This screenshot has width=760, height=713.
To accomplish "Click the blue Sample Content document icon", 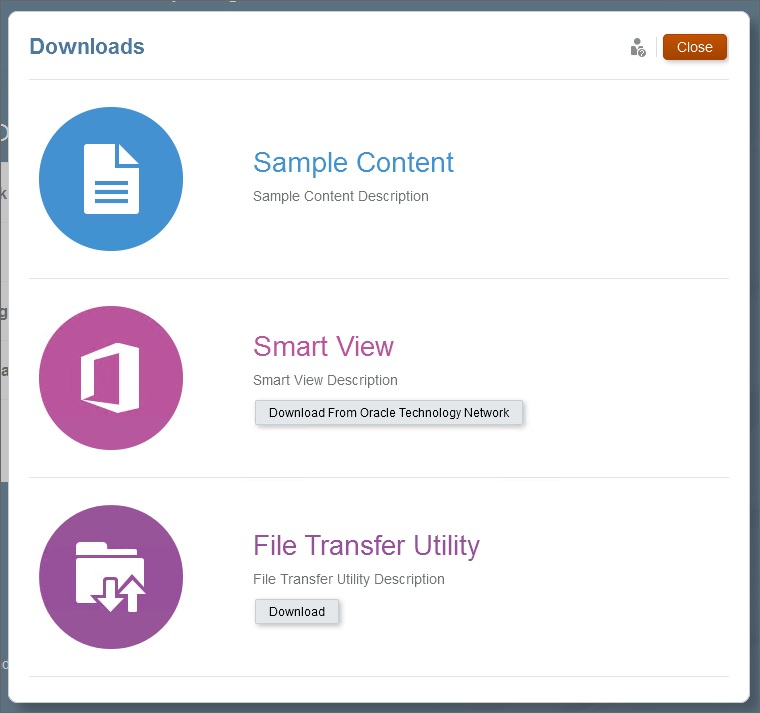I will [111, 179].
